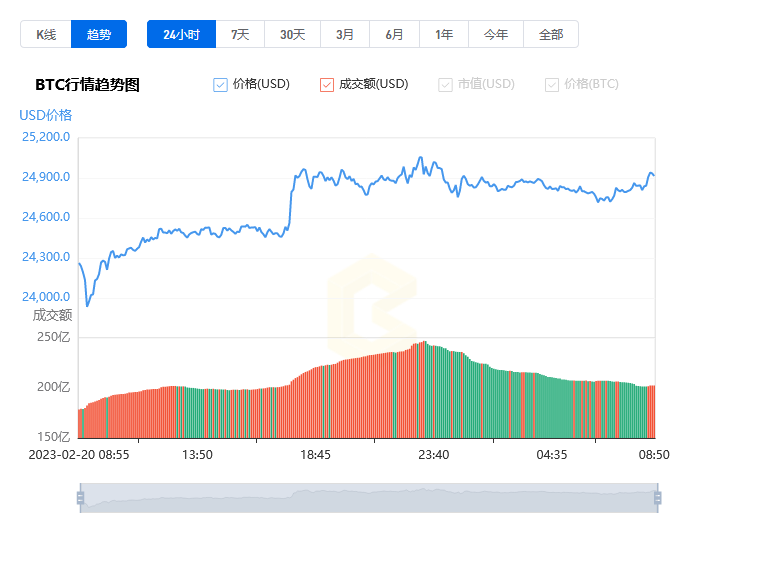
Task: Click the 24,300.0 price axis label
Action: 46,257
